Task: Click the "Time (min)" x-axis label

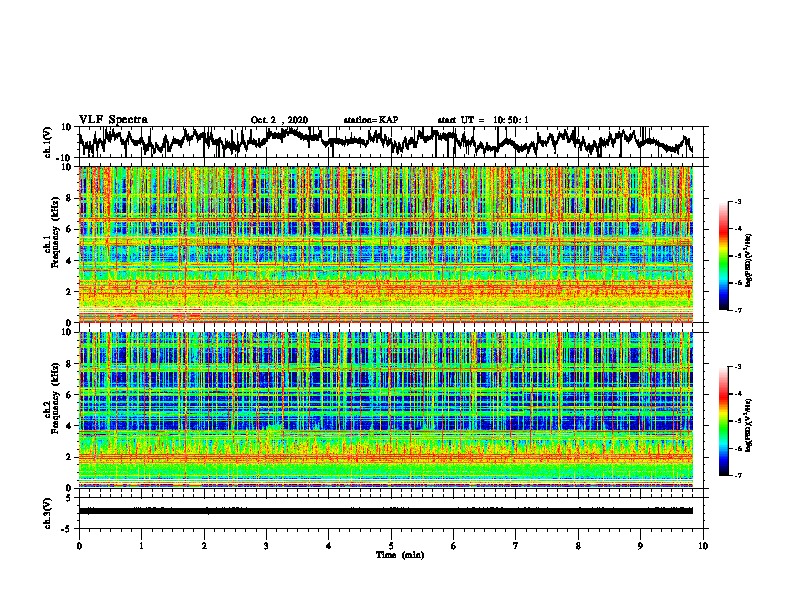Action: pos(400,555)
